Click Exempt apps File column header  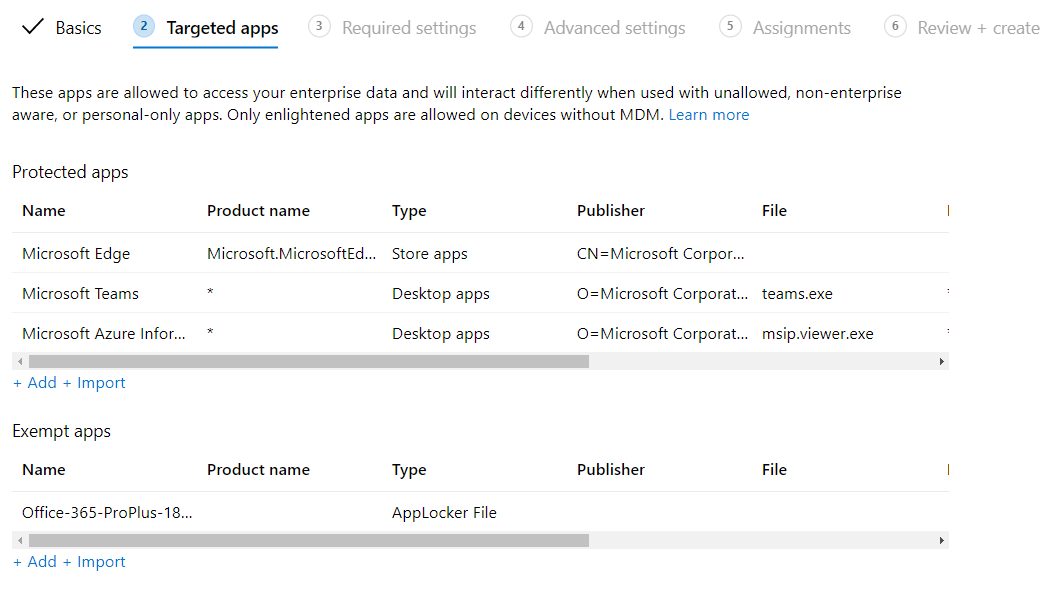point(774,470)
